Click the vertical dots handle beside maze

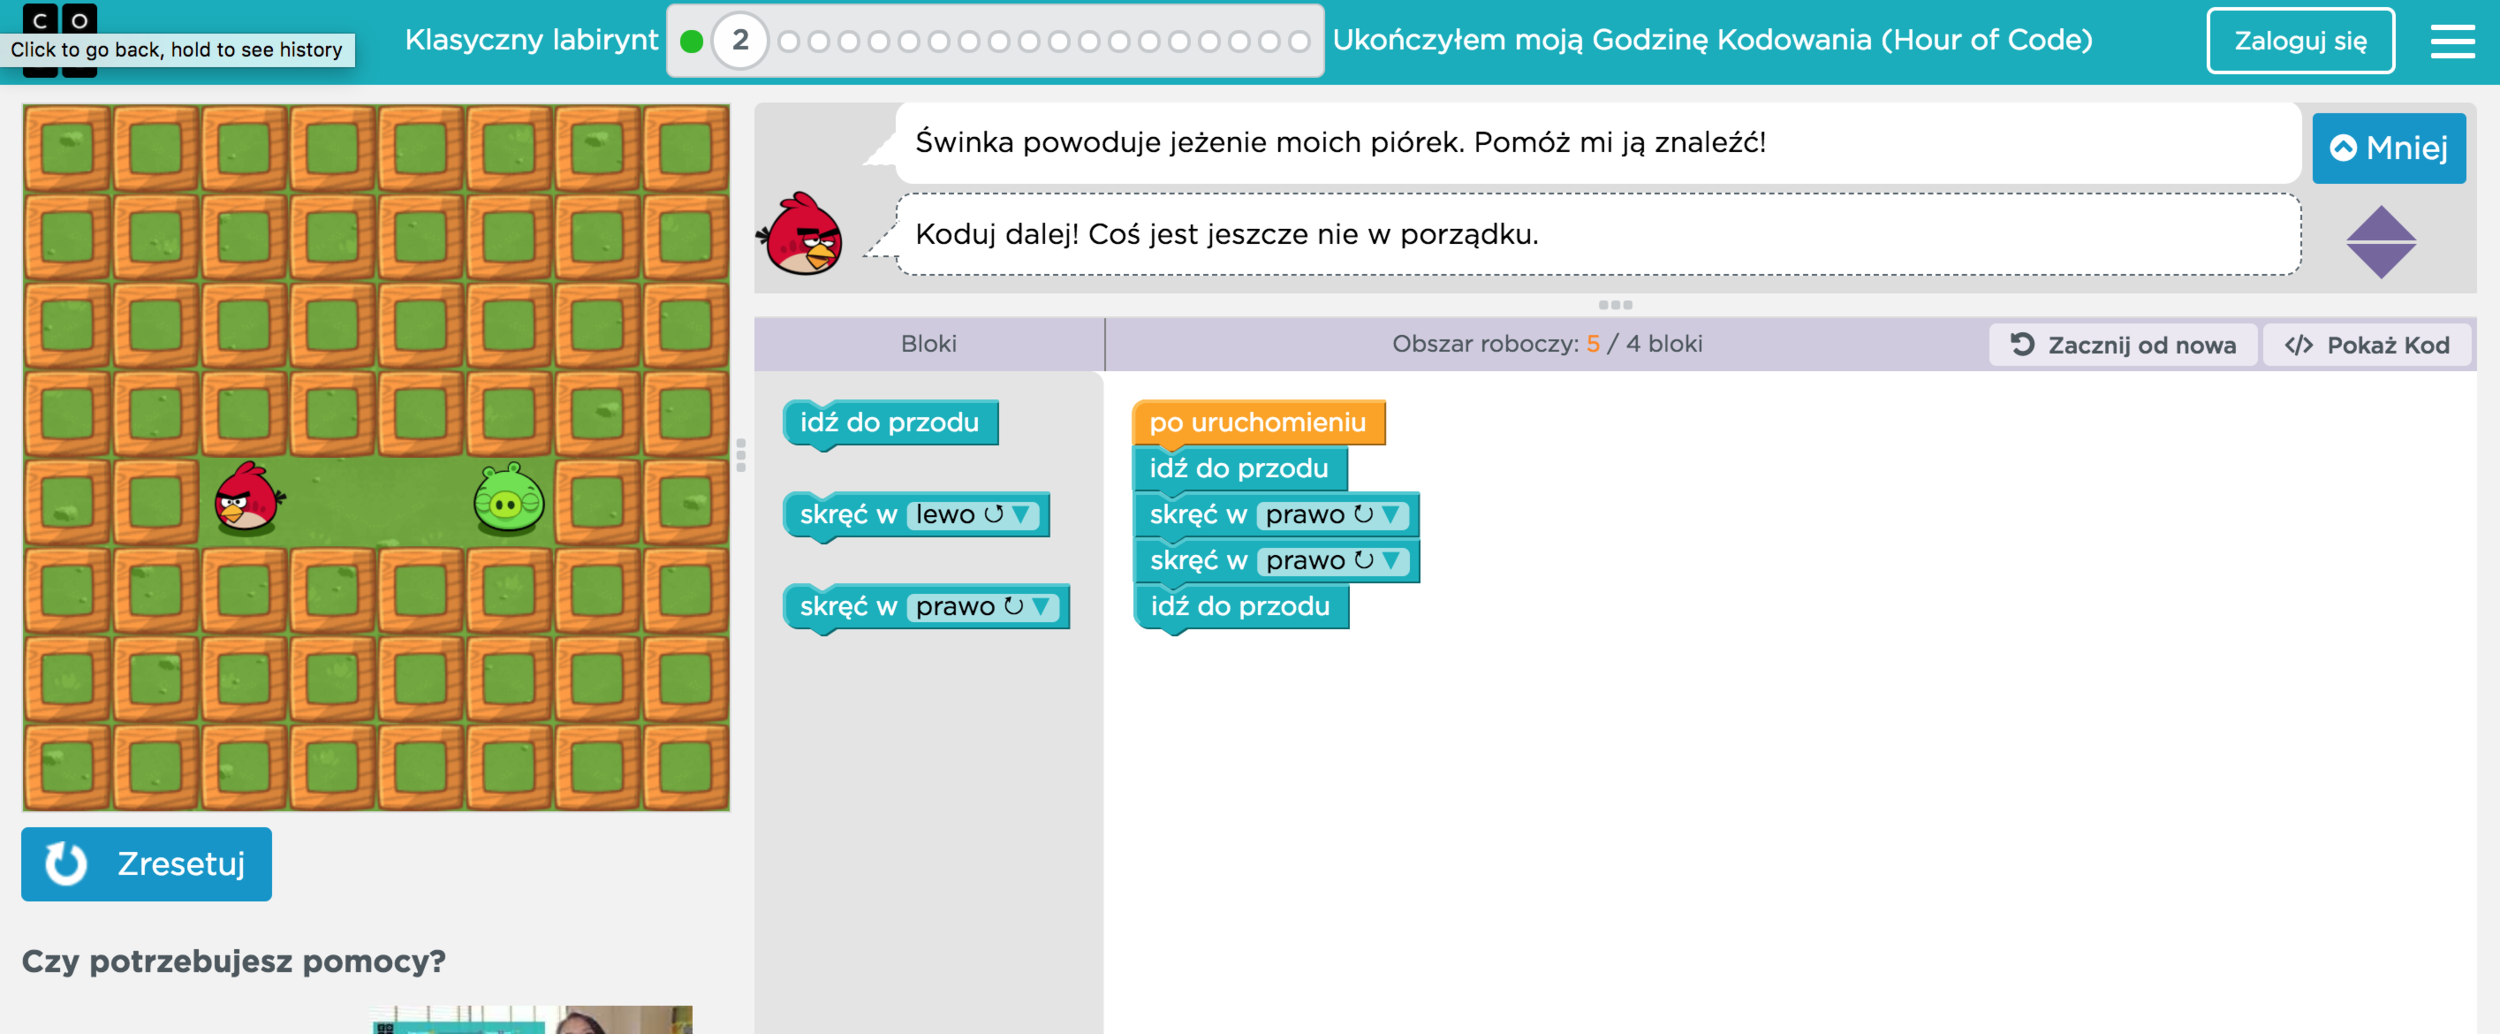(x=741, y=455)
